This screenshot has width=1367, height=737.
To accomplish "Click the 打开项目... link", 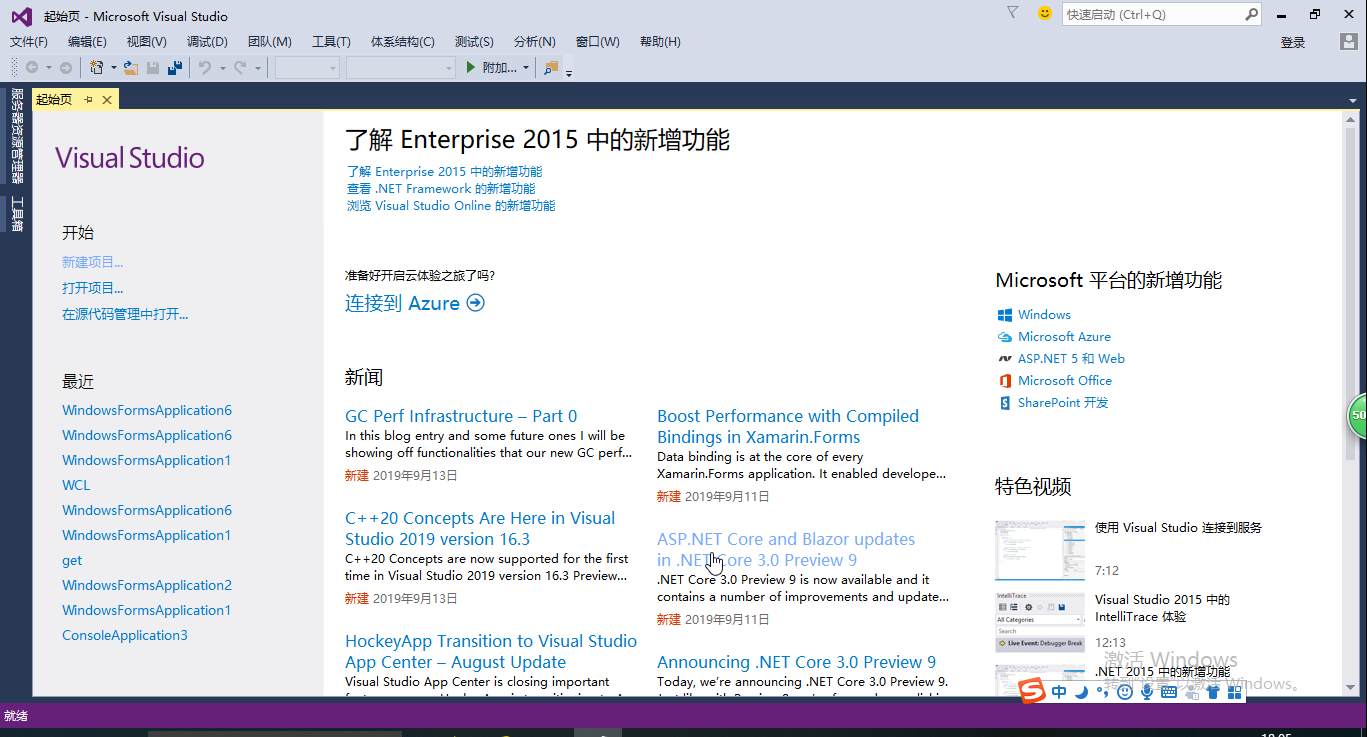I will pos(93,288).
